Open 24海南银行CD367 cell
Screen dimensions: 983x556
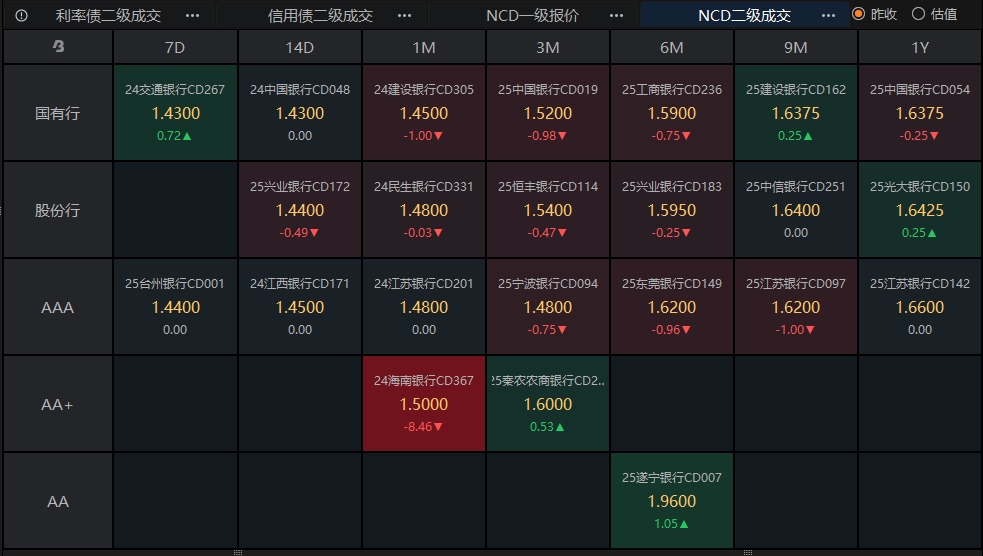(424, 404)
